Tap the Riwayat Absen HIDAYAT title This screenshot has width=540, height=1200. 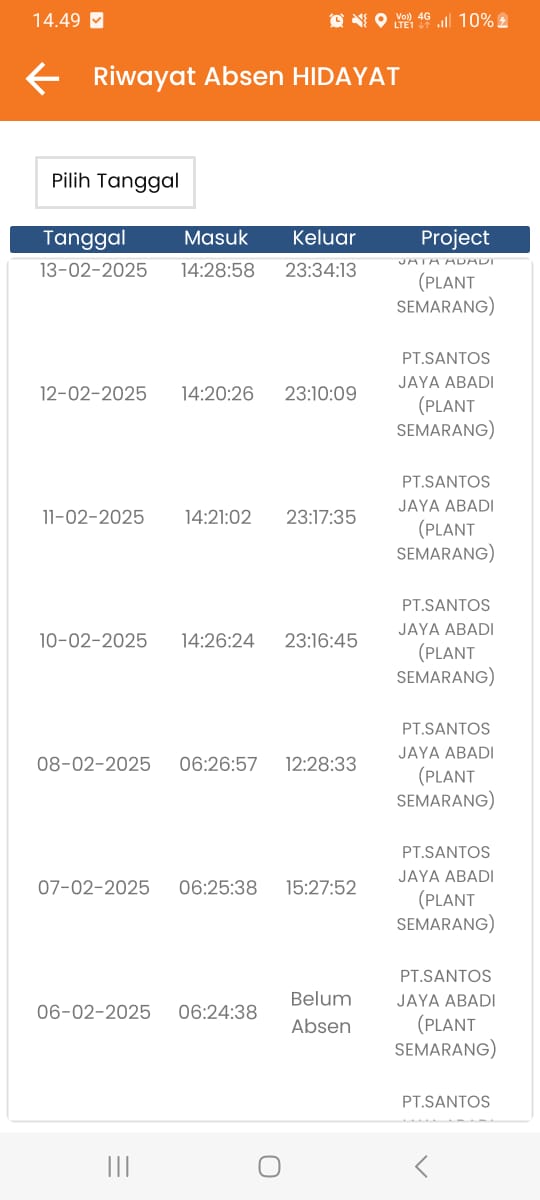pos(246,77)
